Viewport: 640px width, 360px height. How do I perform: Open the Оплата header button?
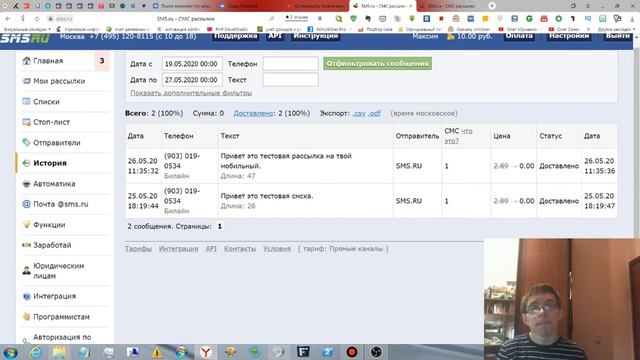tap(519, 36)
